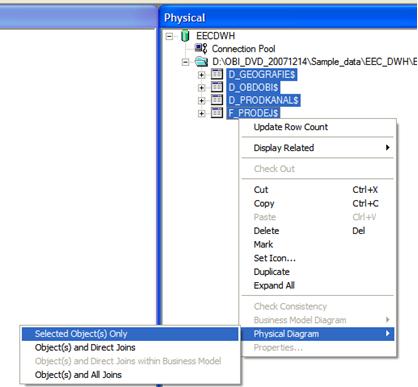Click the table icon beside D_PRODKANAL$

tap(217, 100)
